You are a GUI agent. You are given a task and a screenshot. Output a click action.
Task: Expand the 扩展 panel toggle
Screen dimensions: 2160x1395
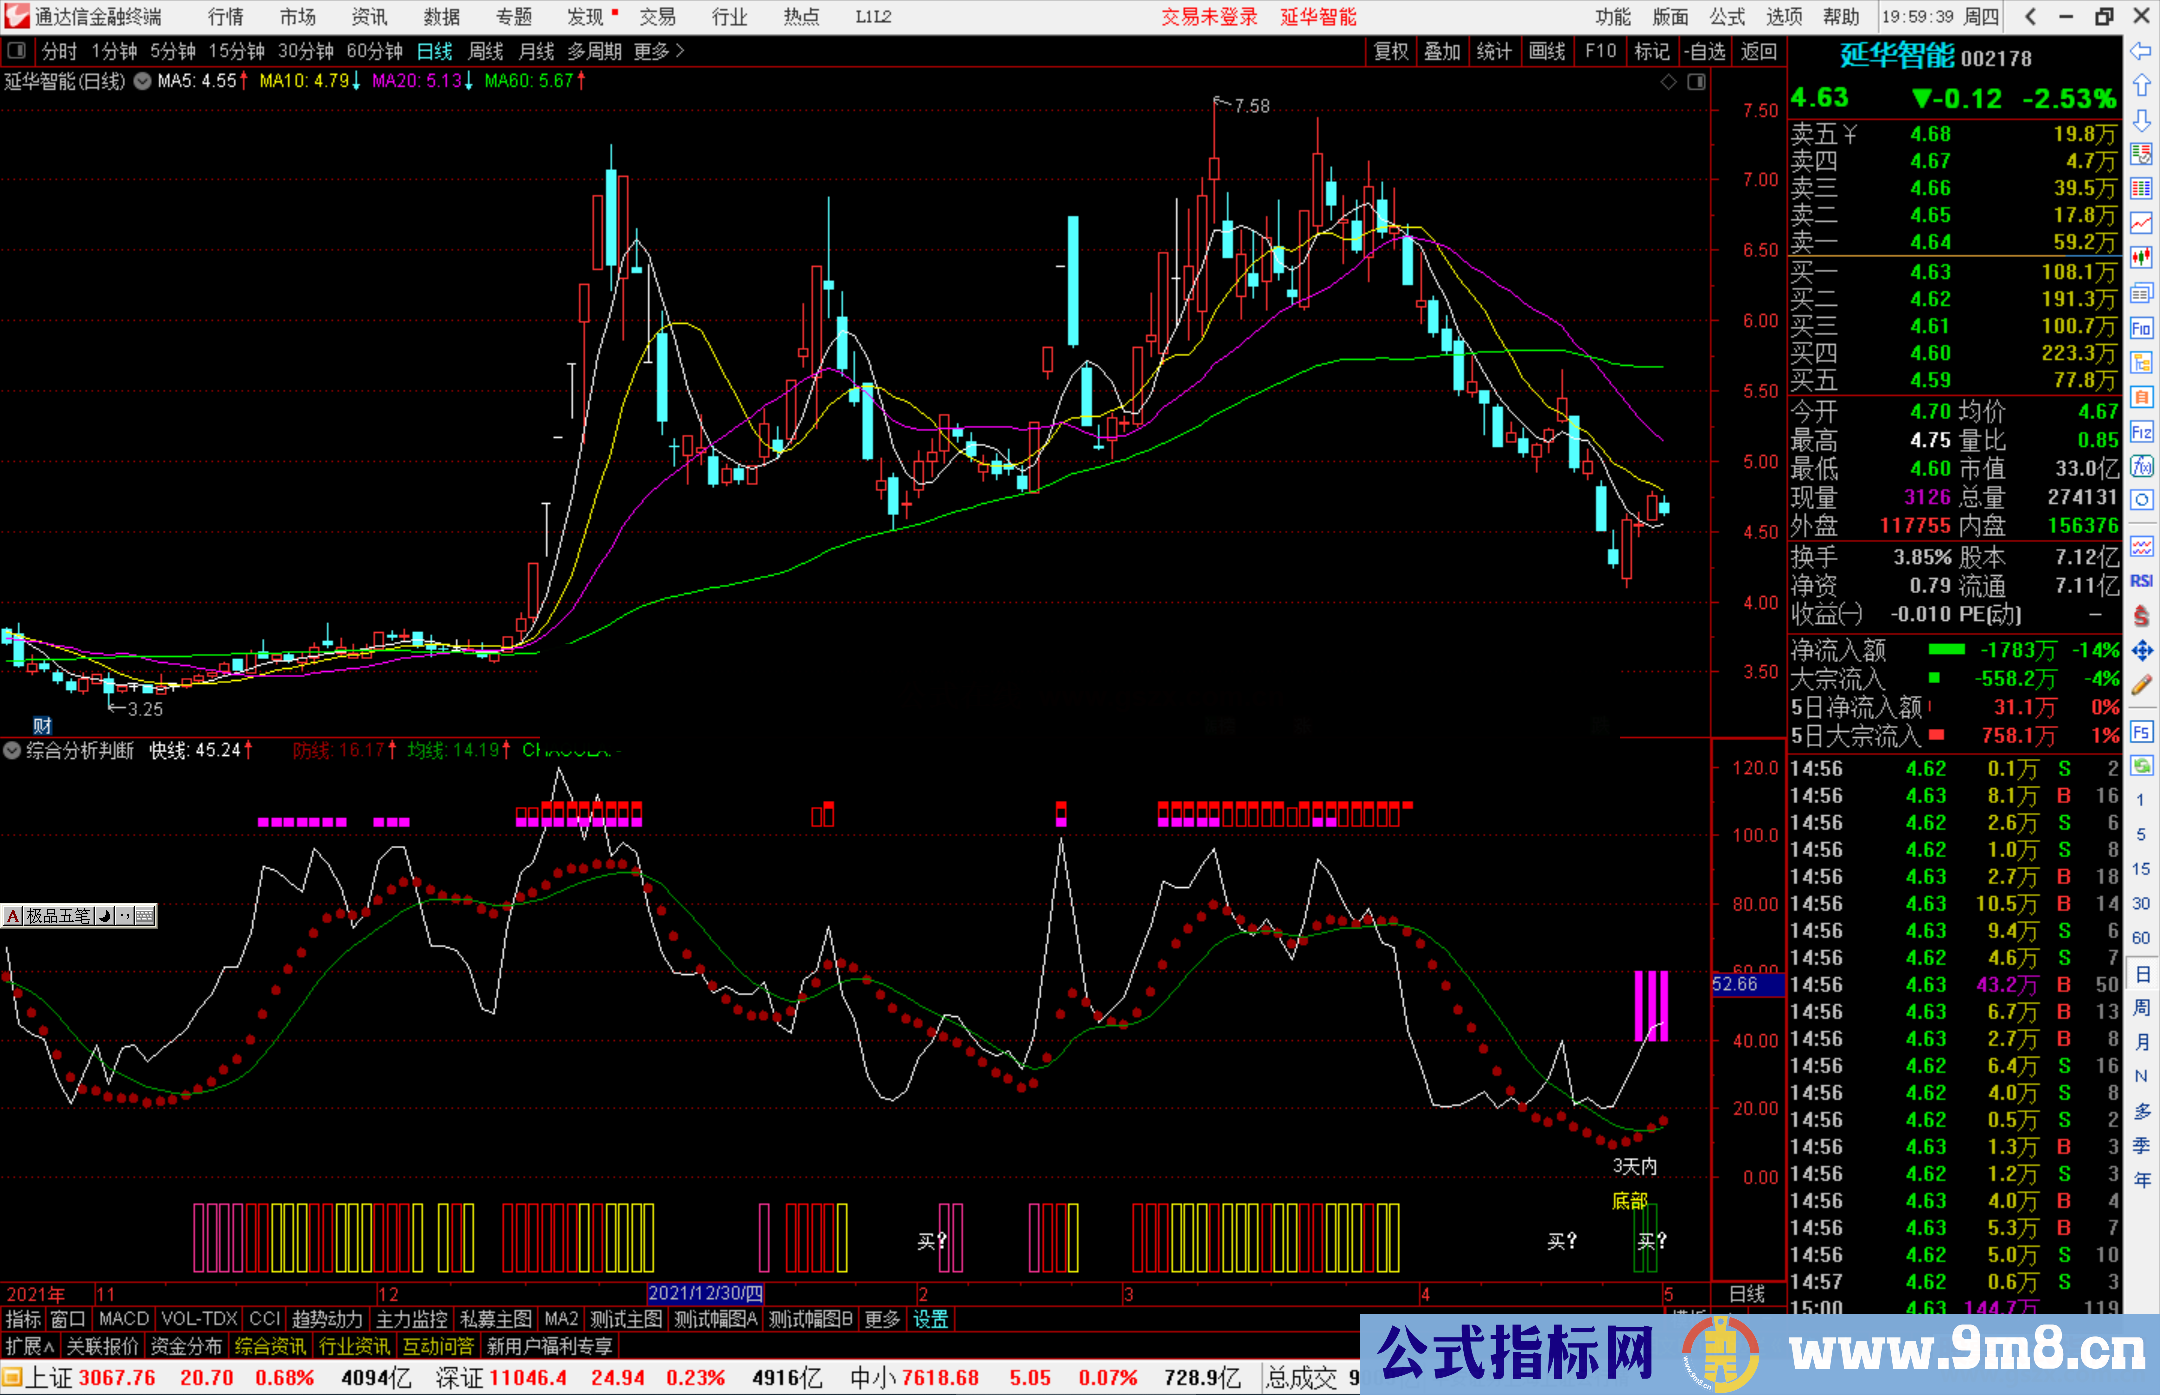[x=30, y=1346]
